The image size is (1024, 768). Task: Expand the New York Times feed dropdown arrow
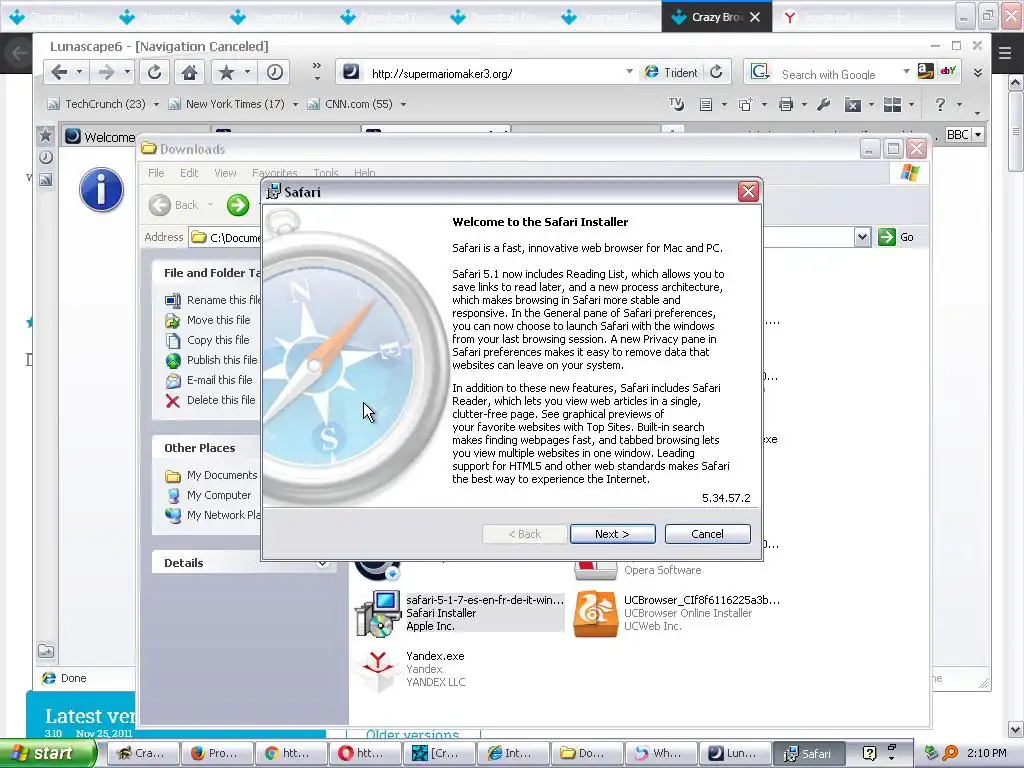295,104
